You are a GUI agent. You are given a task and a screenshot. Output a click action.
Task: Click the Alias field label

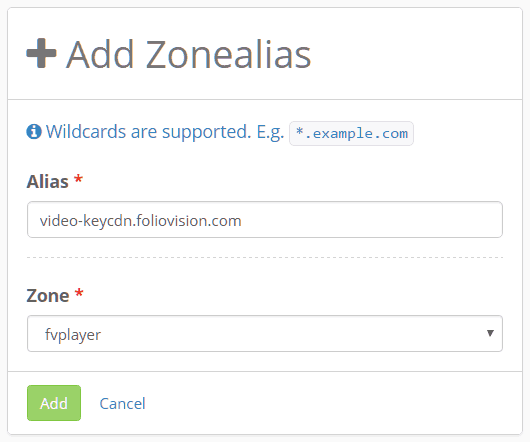(x=48, y=181)
